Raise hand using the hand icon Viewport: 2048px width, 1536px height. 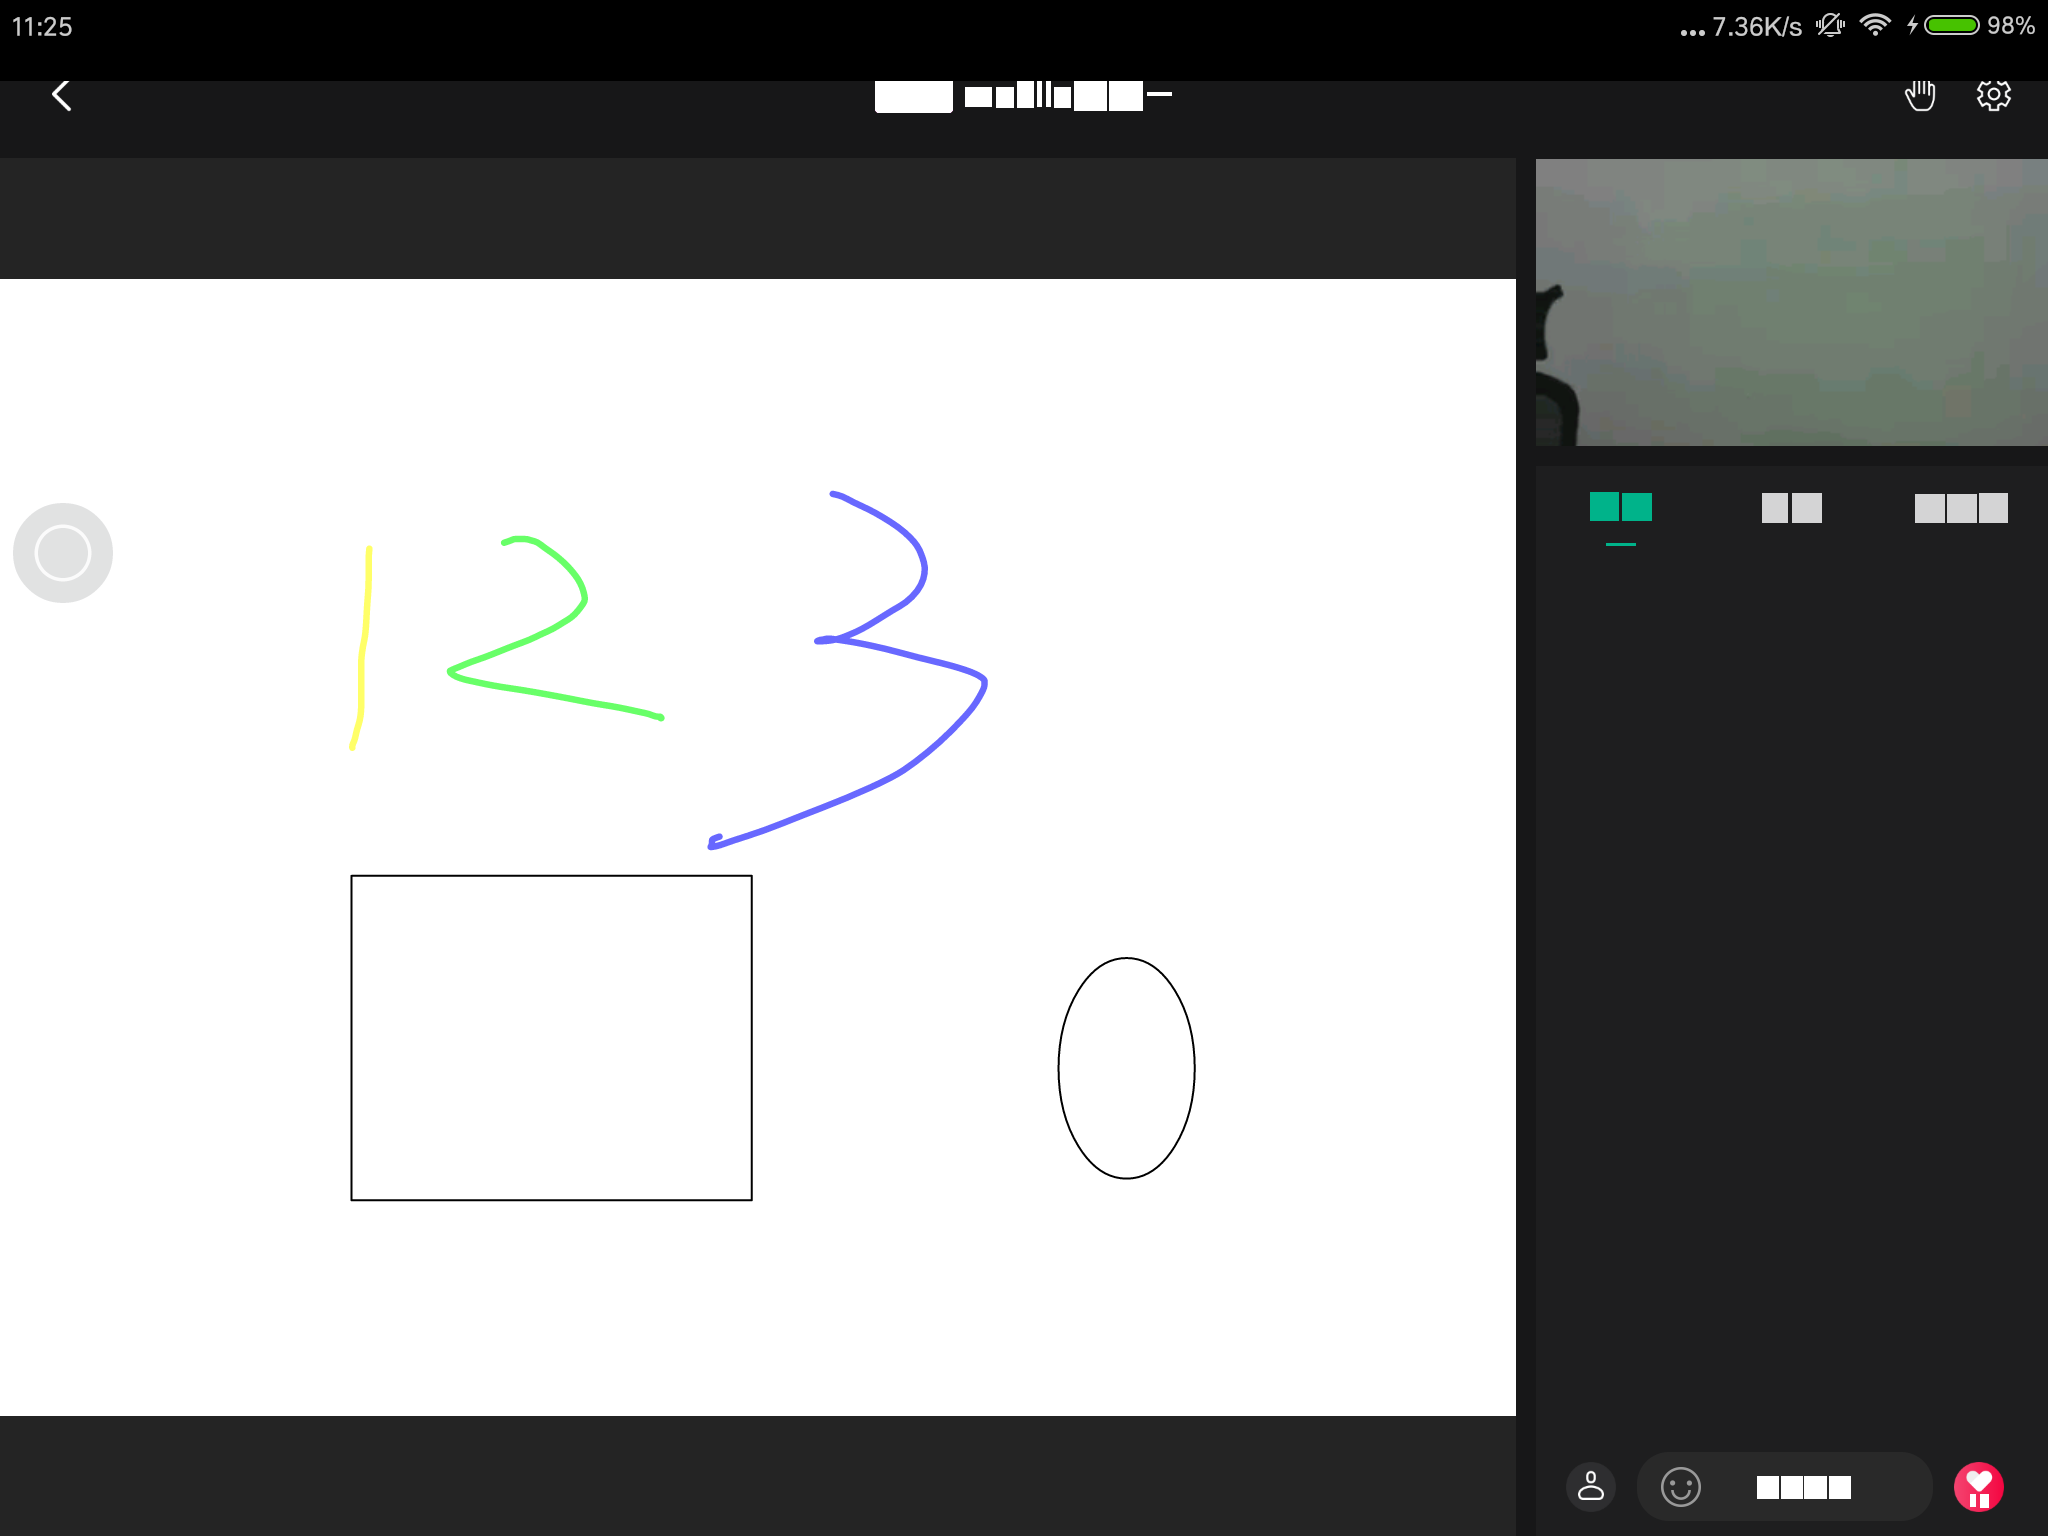(1919, 96)
